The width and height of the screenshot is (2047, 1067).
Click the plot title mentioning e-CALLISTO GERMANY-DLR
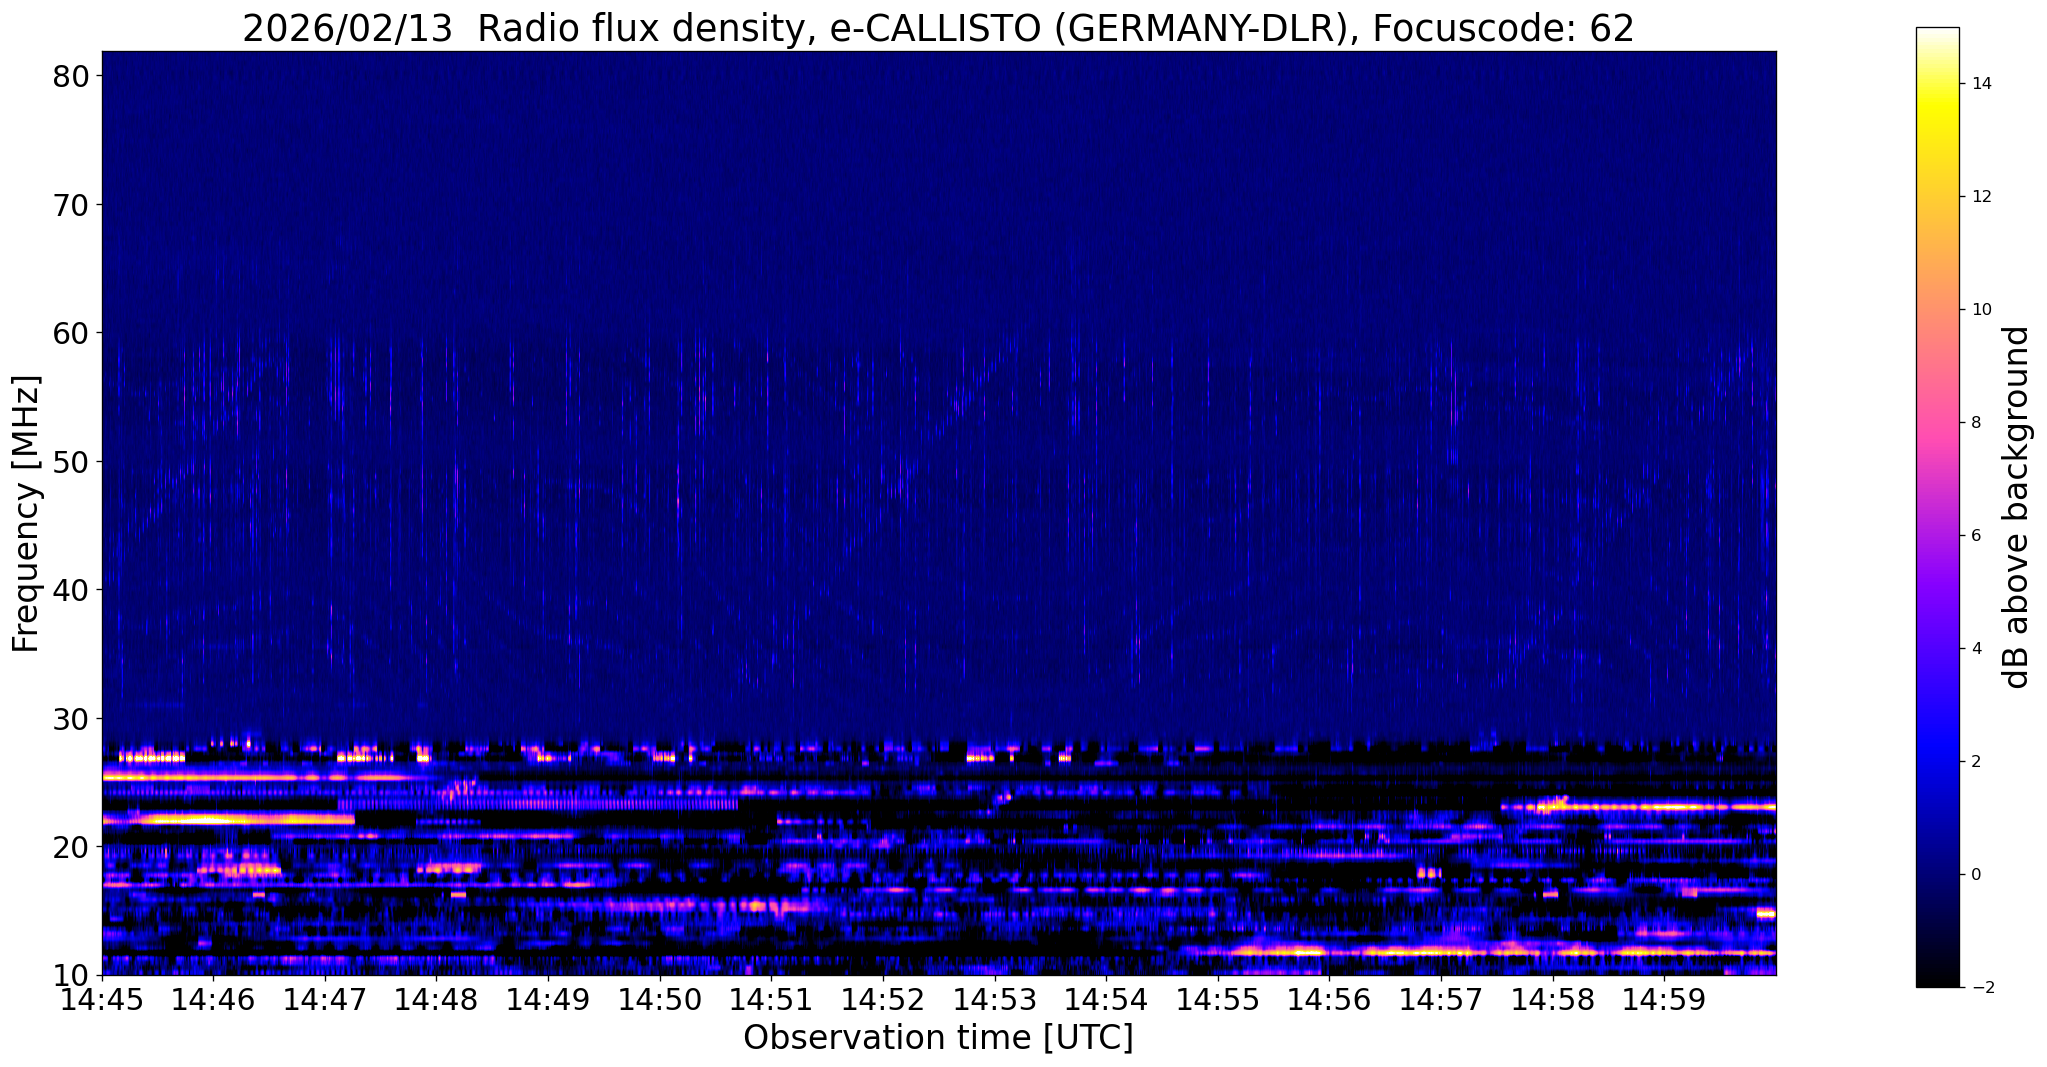938,28
